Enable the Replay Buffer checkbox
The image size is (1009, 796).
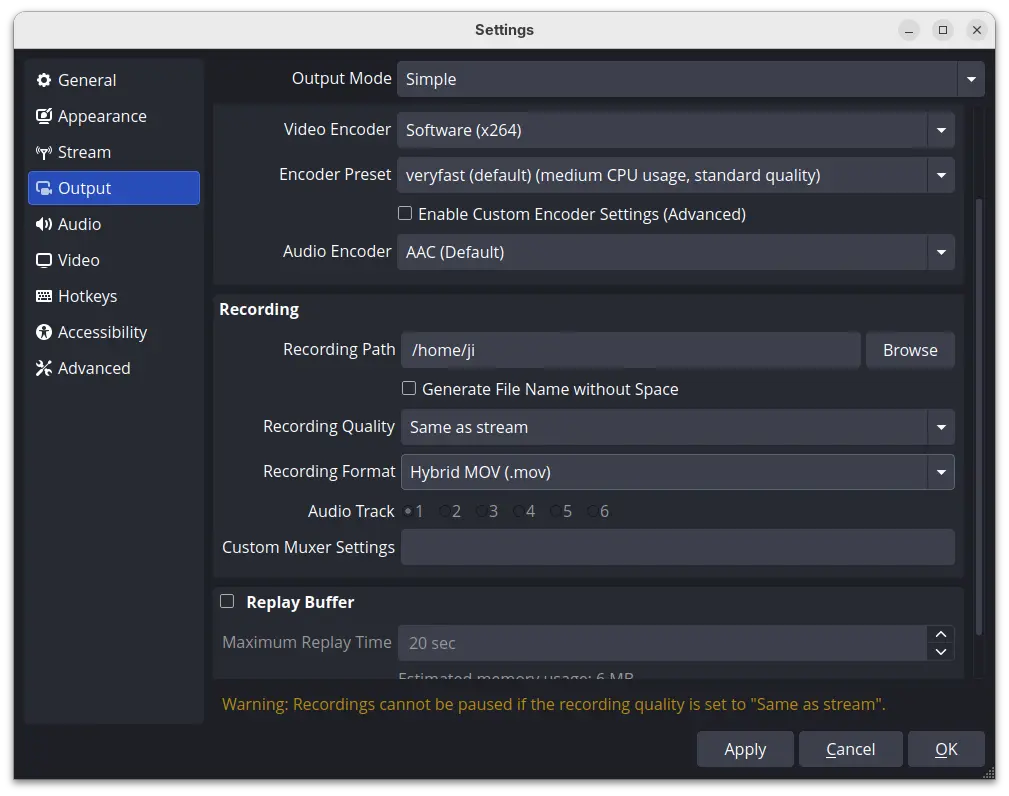[227, 601]
